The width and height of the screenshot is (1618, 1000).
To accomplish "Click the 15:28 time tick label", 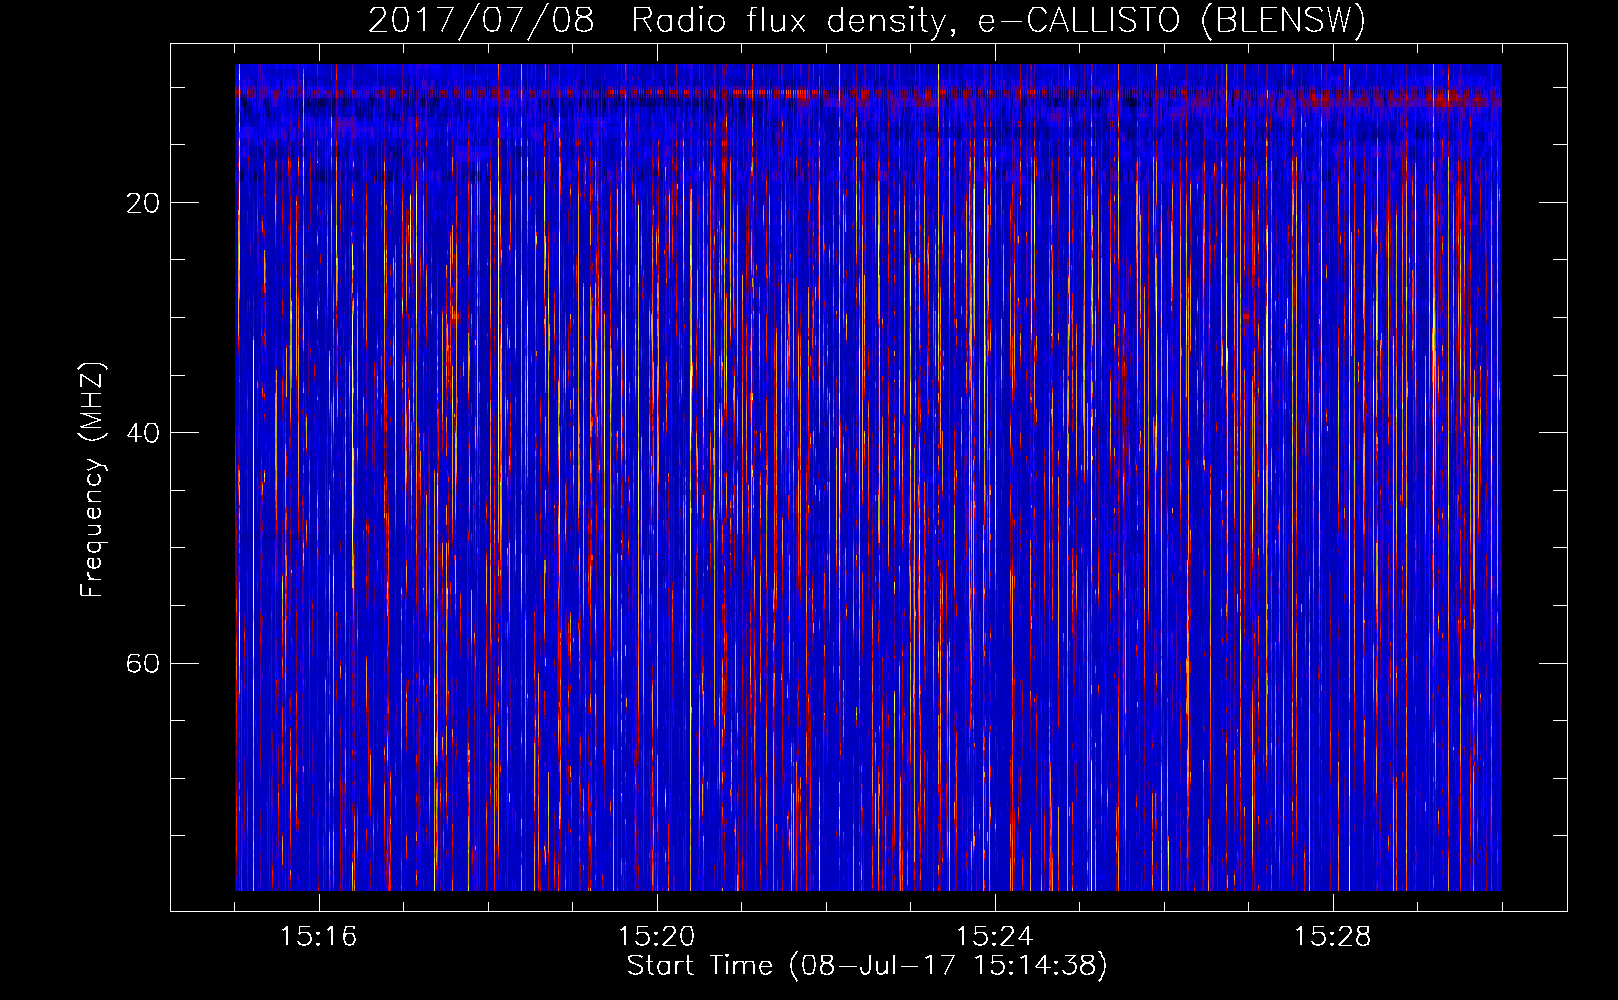I will click(x=1332, y=937).
